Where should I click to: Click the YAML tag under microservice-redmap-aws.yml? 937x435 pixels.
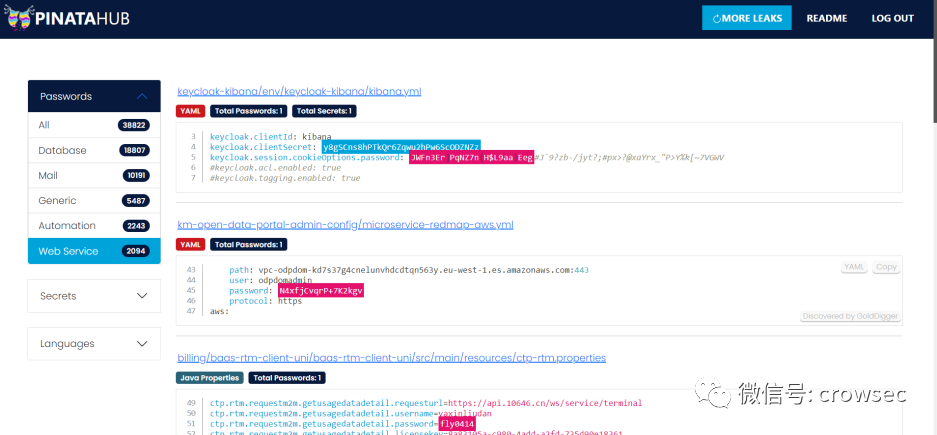click(191, 244)
